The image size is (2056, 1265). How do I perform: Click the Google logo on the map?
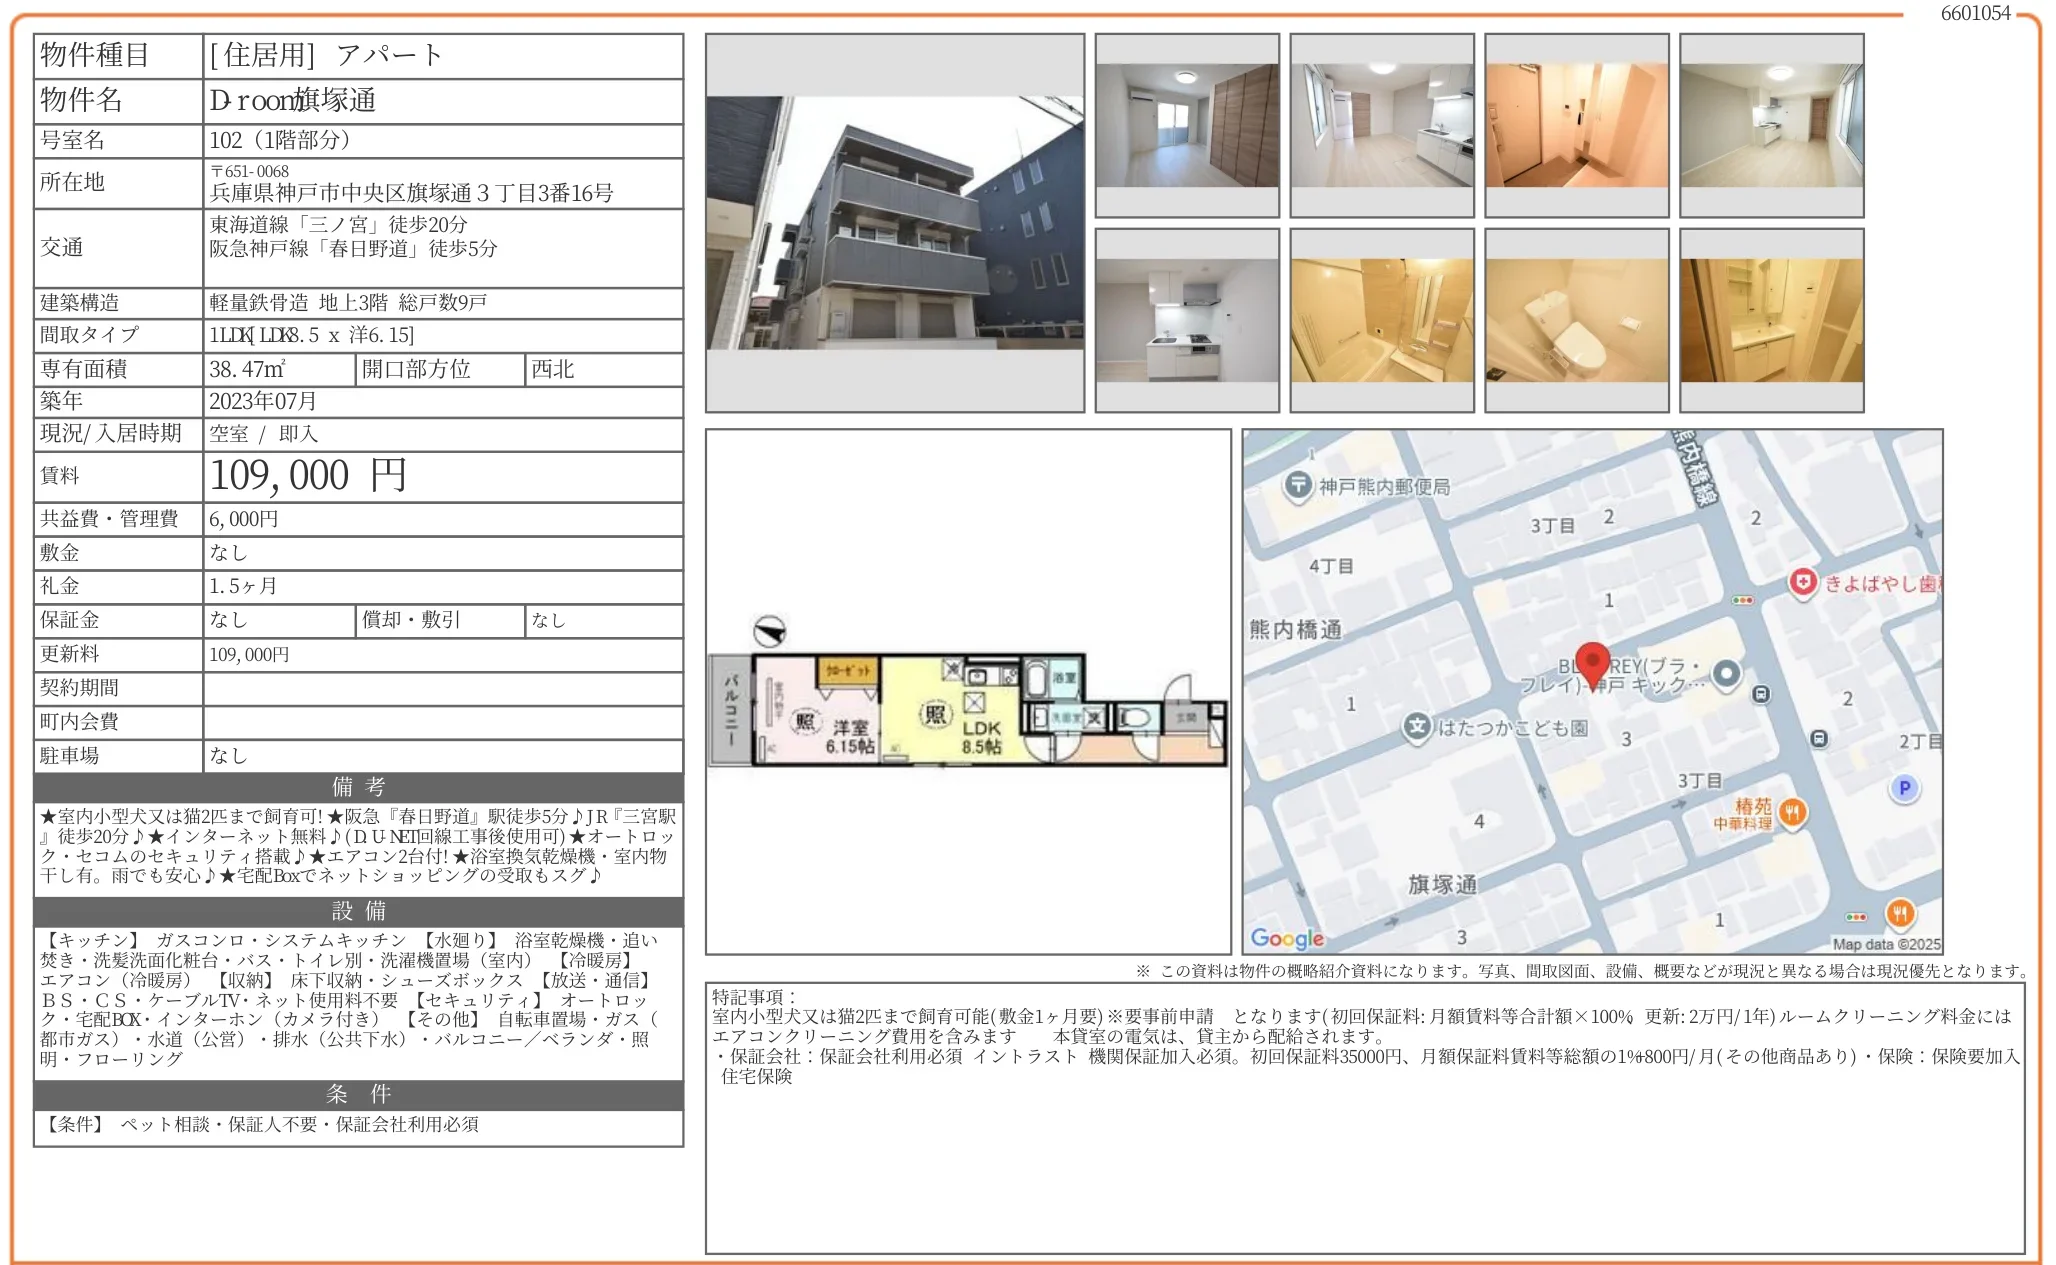coord(1288,936)
